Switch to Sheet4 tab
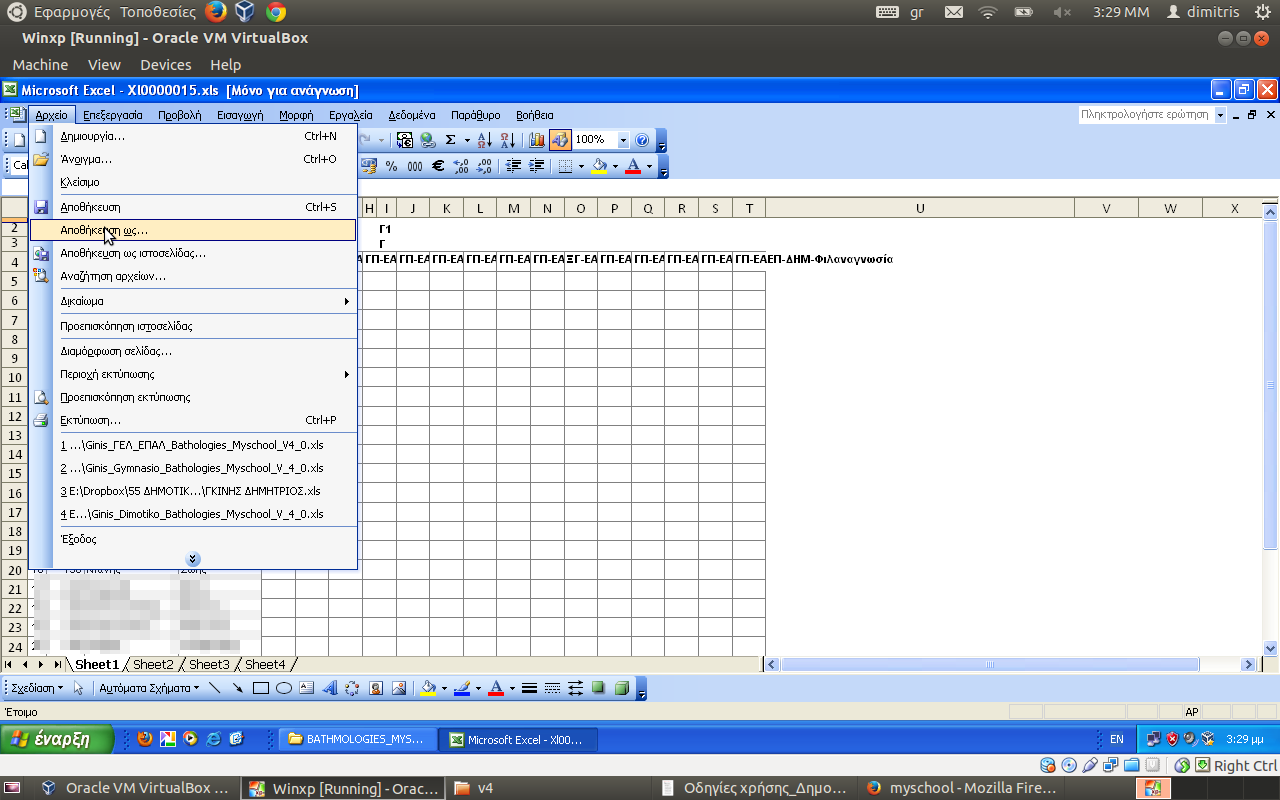The width and height of the screenshot is (1280, 800). click(x=265, y=664)
